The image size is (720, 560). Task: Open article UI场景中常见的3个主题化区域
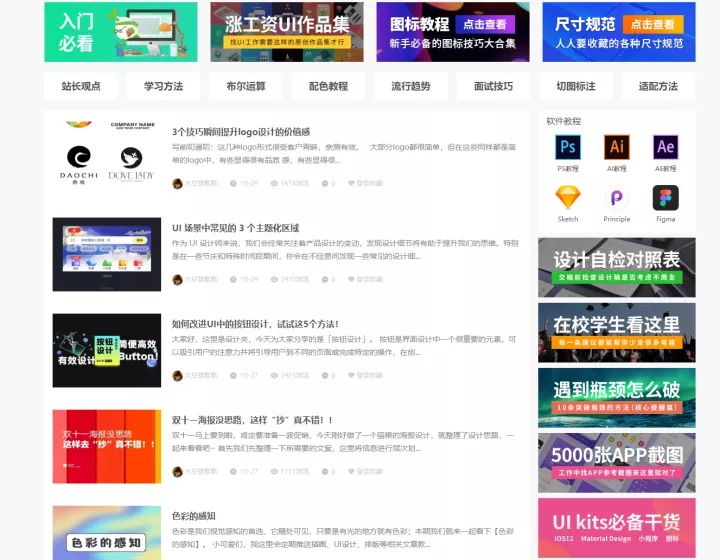click(x=236, y=228)
